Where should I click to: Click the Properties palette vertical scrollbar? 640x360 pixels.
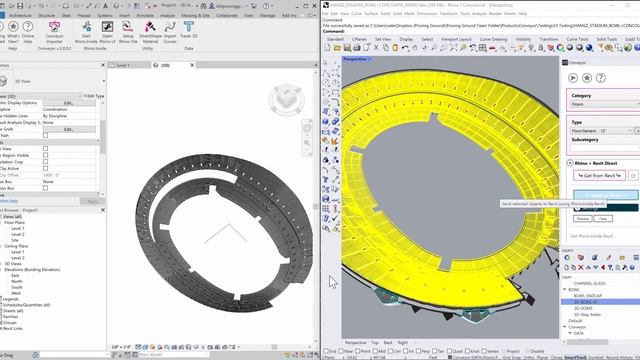(102, 137)
